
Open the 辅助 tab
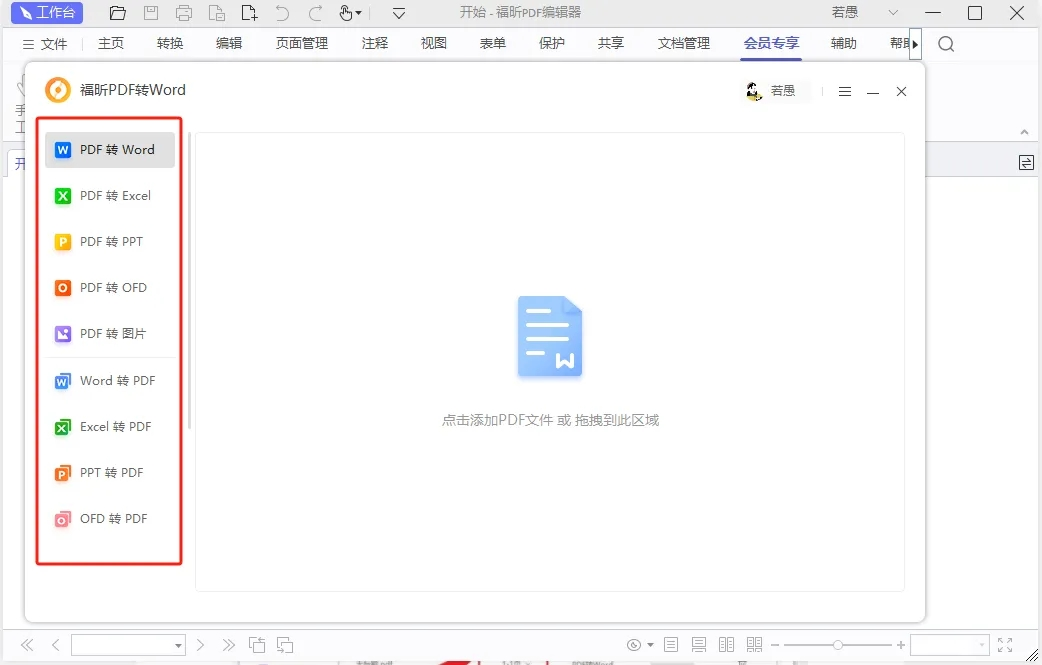point(844,43)
